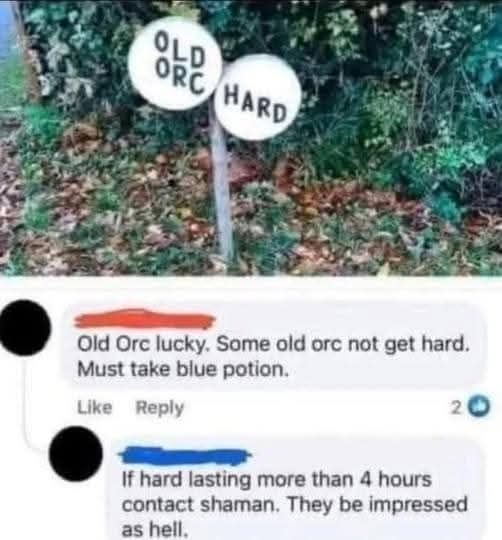Click the round "Old Orc" sign
The height and width of the screenshot is (540, 502).
click(x=175, y=64)
